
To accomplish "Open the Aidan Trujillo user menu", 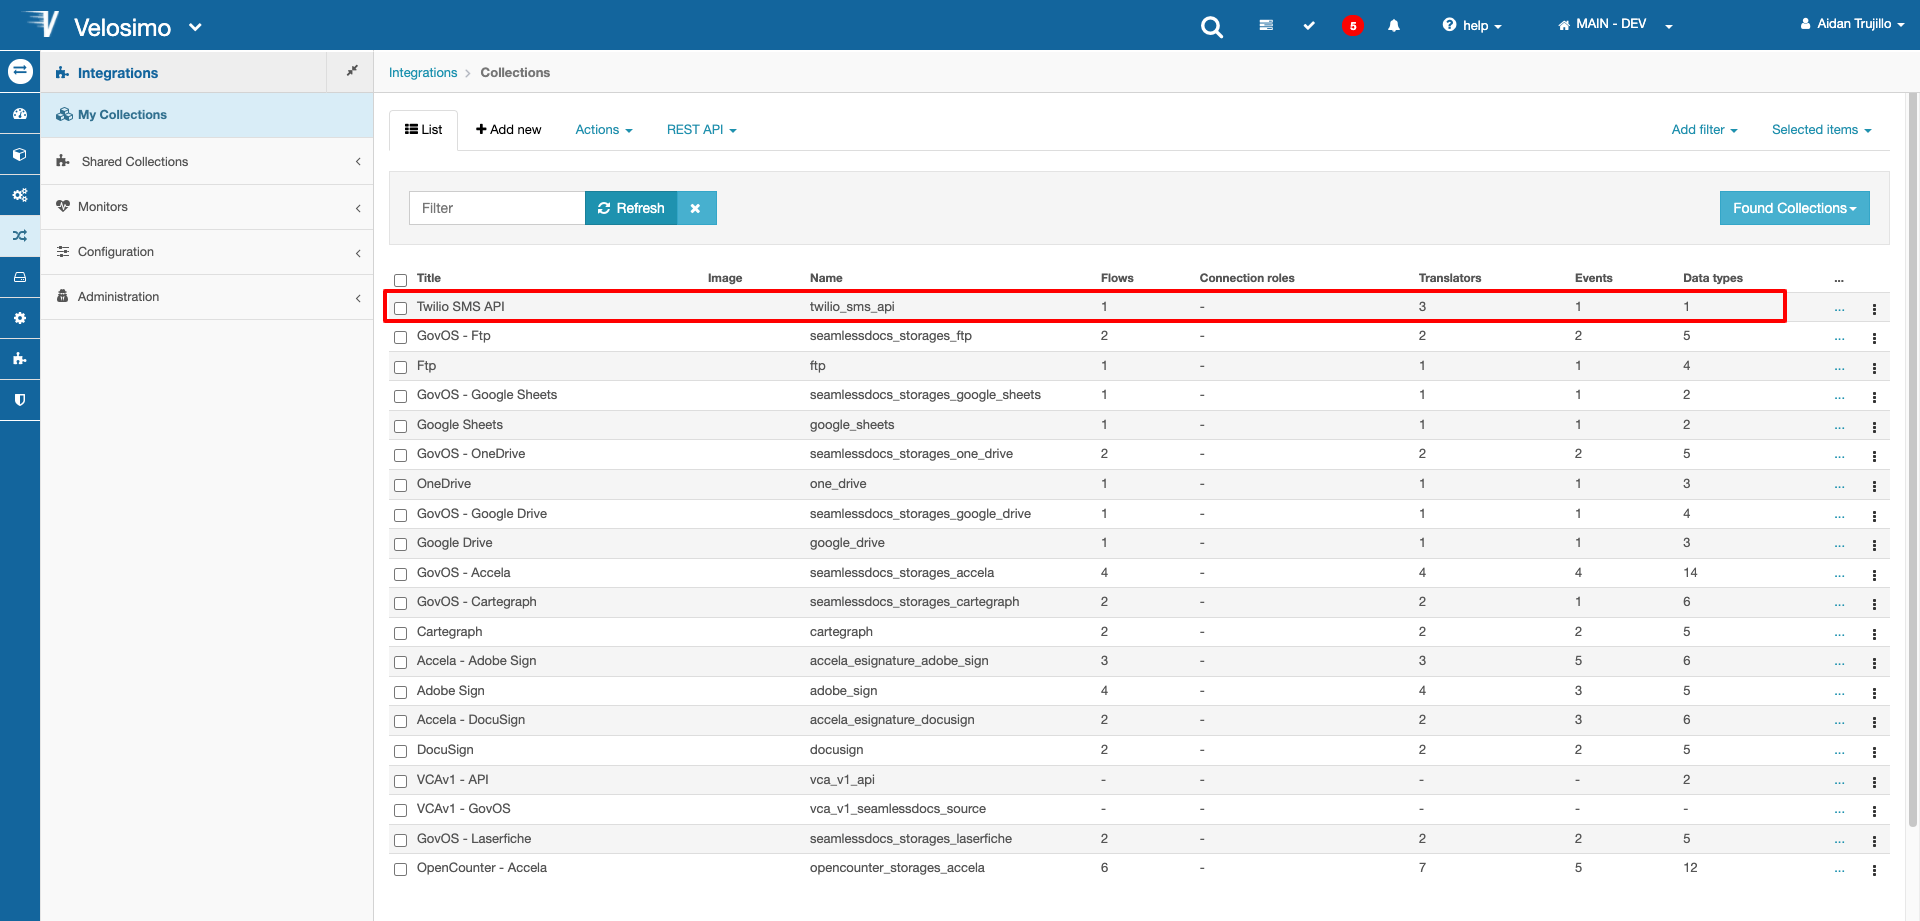I will tap(1852, 24).
